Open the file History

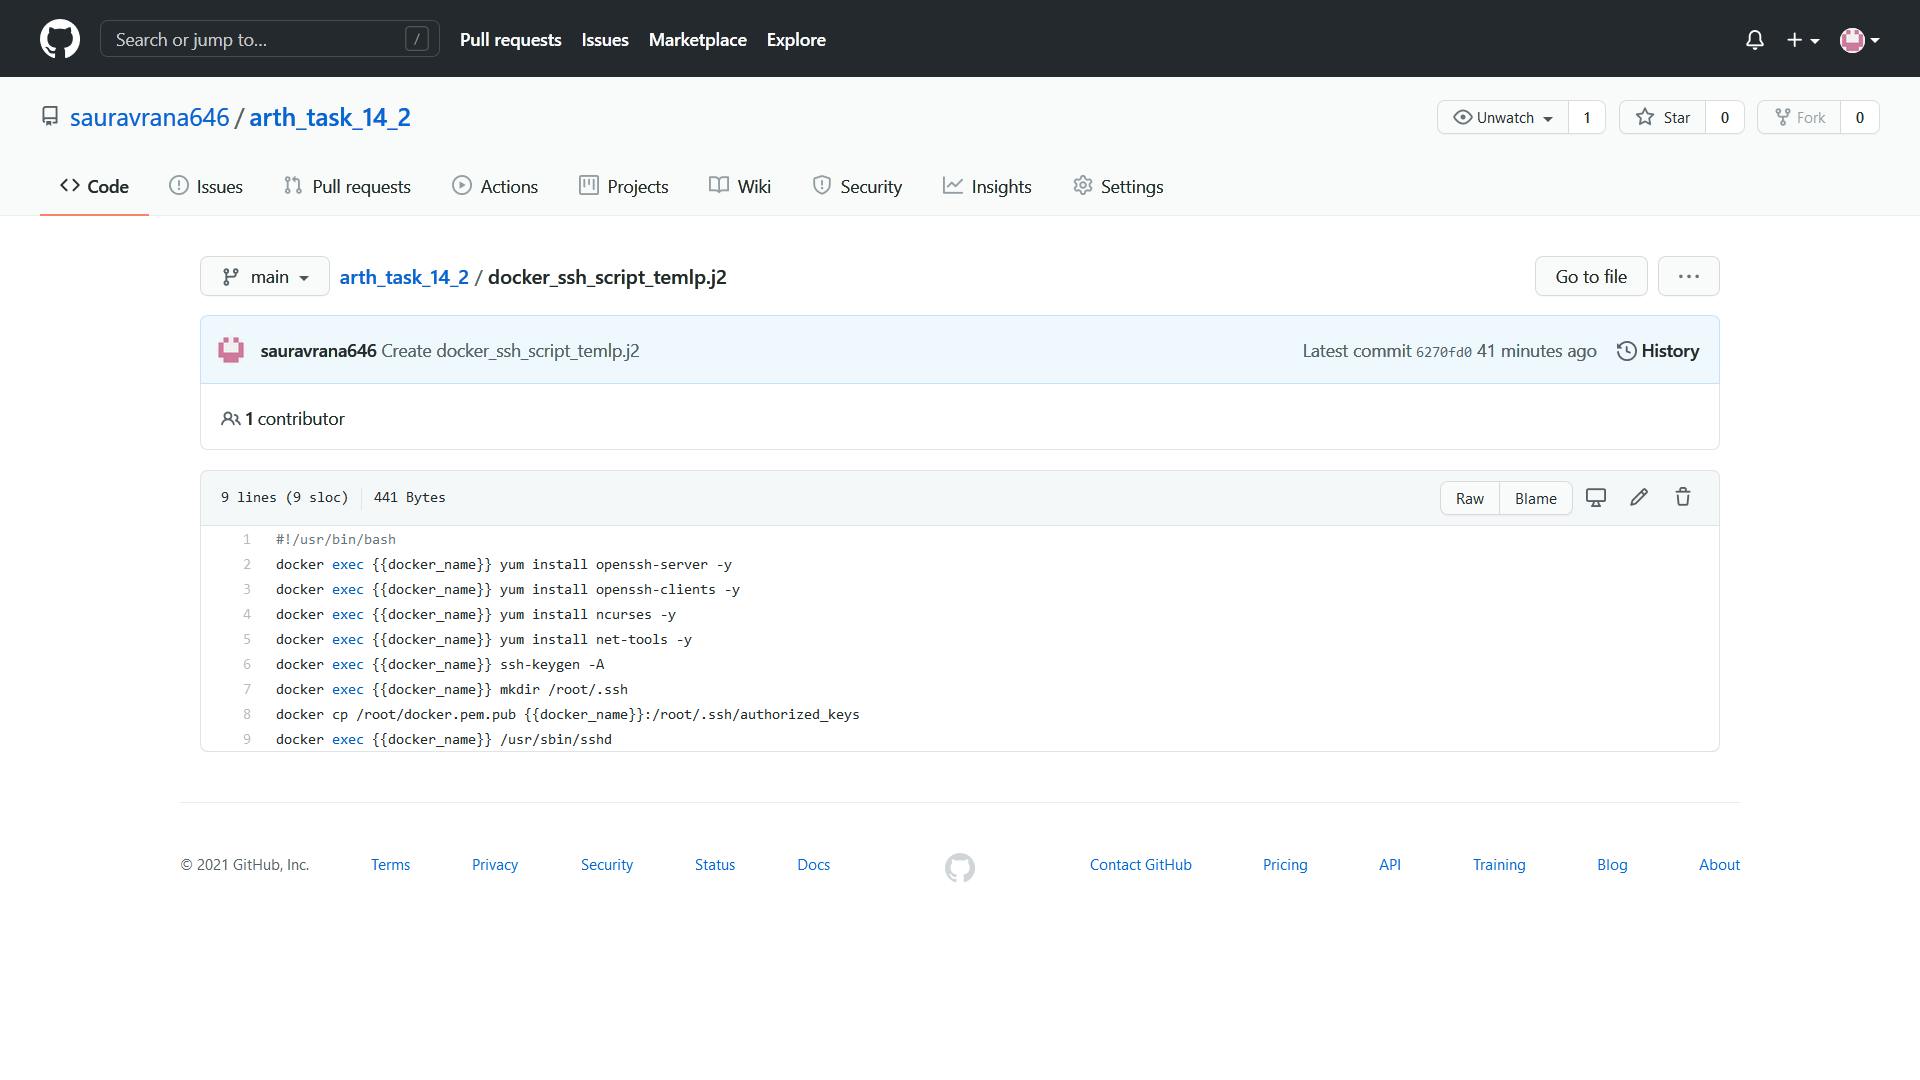[x=1658, y=351]
